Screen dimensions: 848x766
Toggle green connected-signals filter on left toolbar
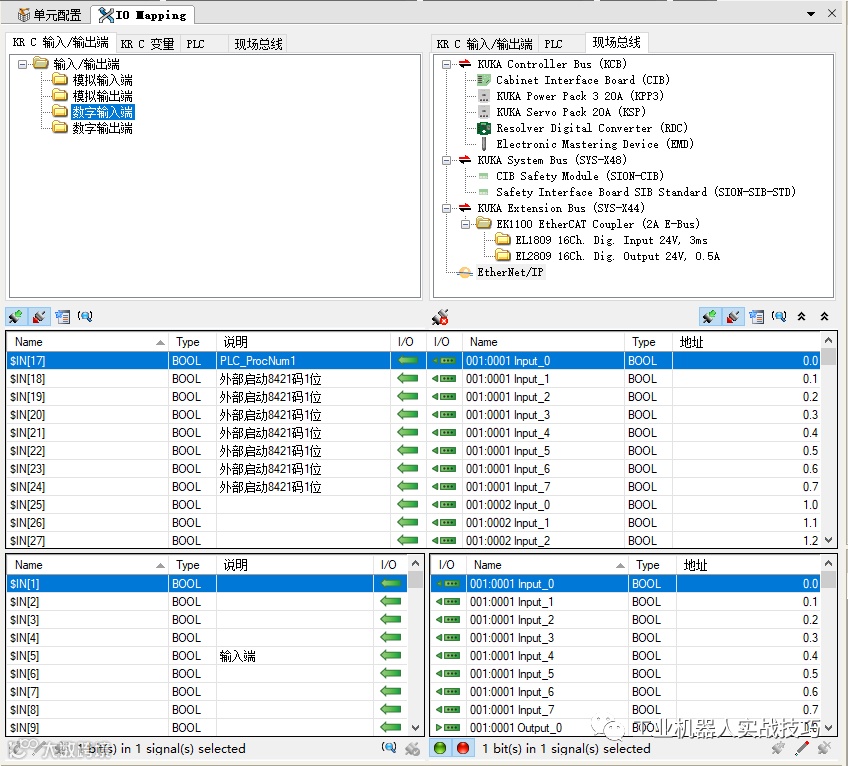pyautogui.click(x=15, y=316)
